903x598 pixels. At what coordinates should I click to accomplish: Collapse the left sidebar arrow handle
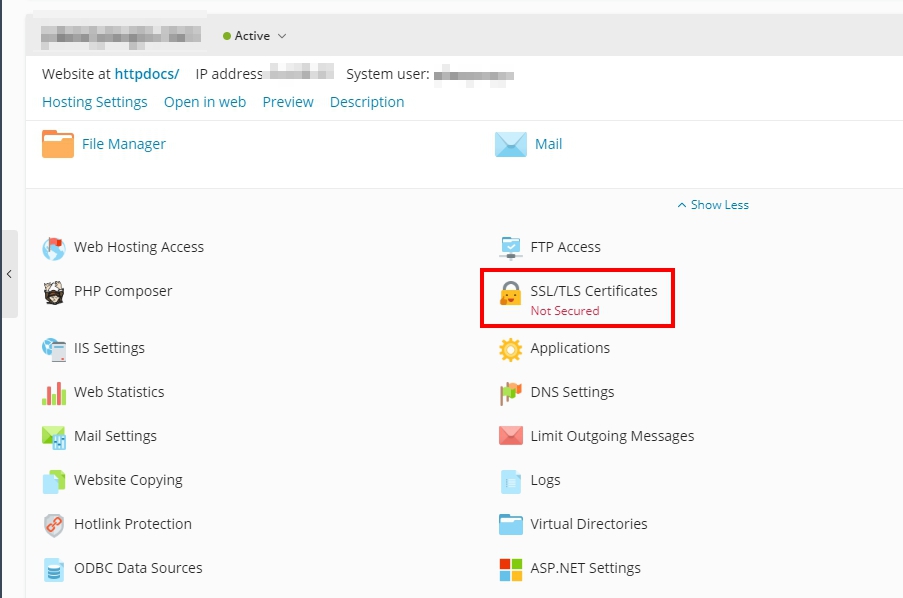[9, 274]
